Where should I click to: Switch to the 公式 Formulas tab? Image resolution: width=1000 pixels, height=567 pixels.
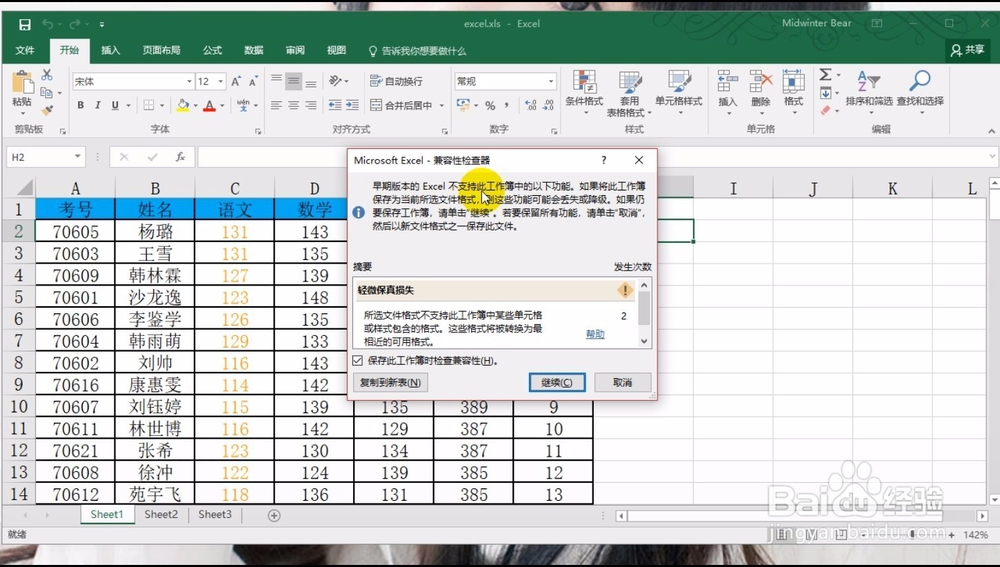coord(212,50)
